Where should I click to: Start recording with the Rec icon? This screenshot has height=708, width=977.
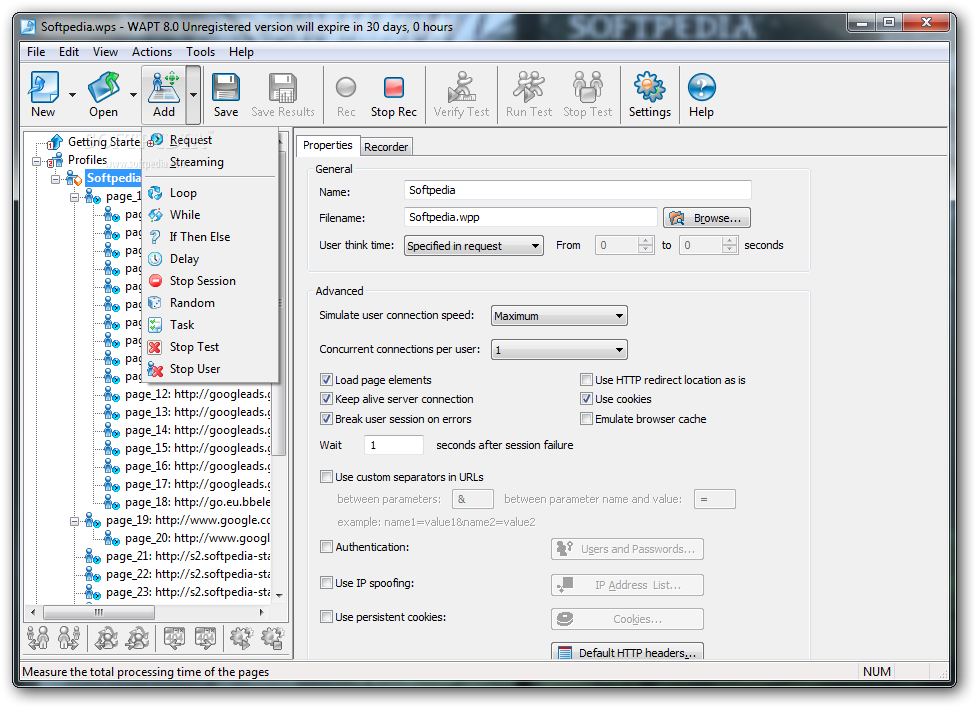coord(346,95)
